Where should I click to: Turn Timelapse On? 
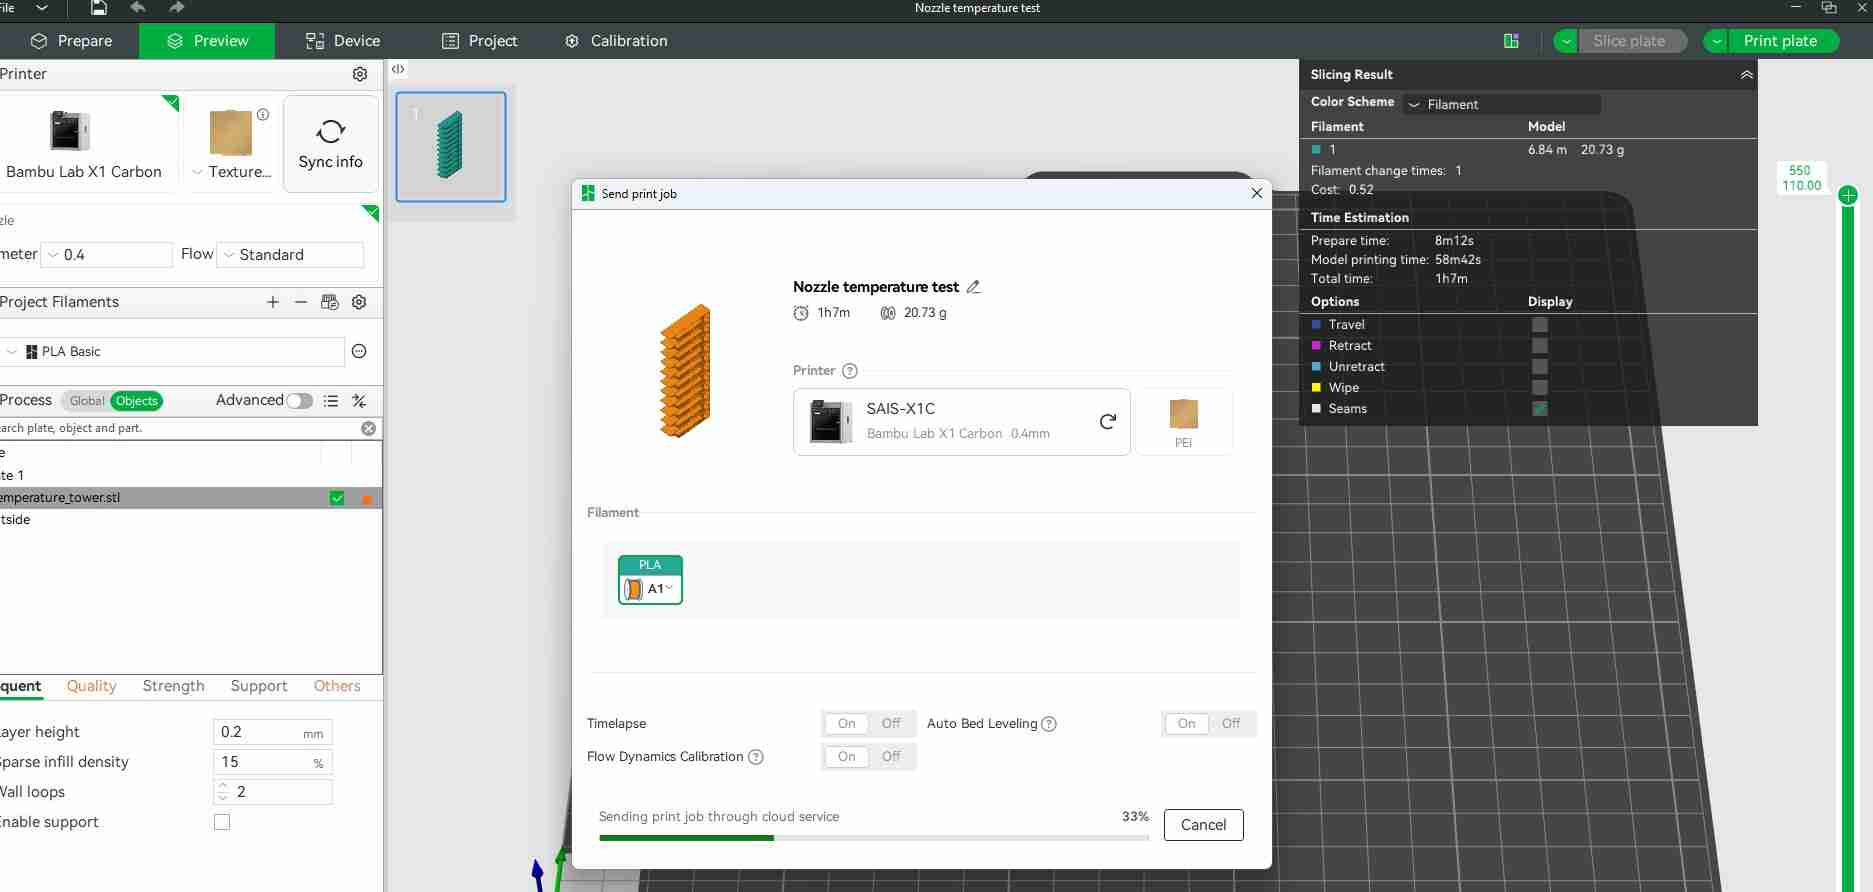[x=847, y=724]
